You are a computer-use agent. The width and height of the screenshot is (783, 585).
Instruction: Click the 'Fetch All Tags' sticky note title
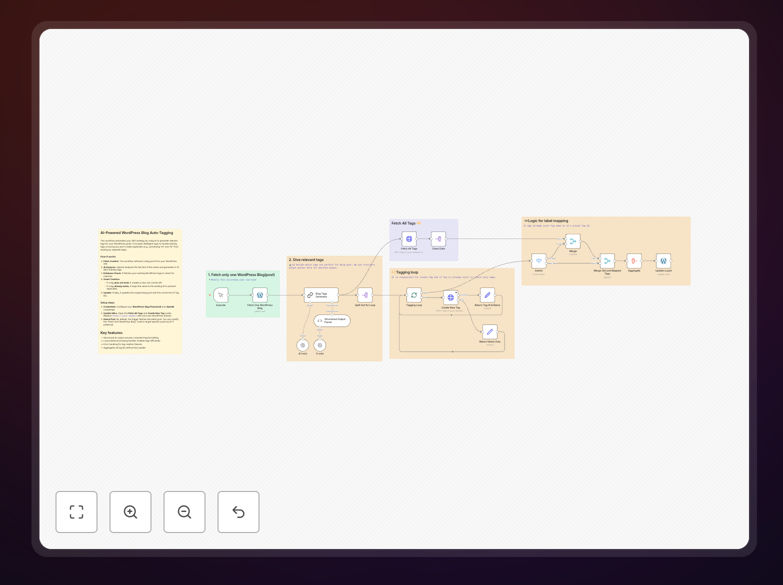(403, 223)
